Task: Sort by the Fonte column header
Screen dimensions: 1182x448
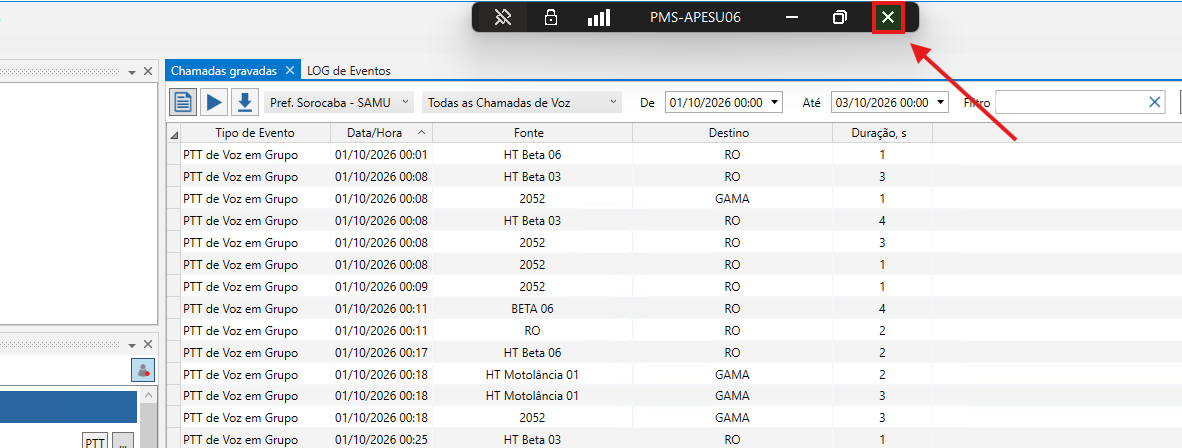Action: tap(533, 133)
